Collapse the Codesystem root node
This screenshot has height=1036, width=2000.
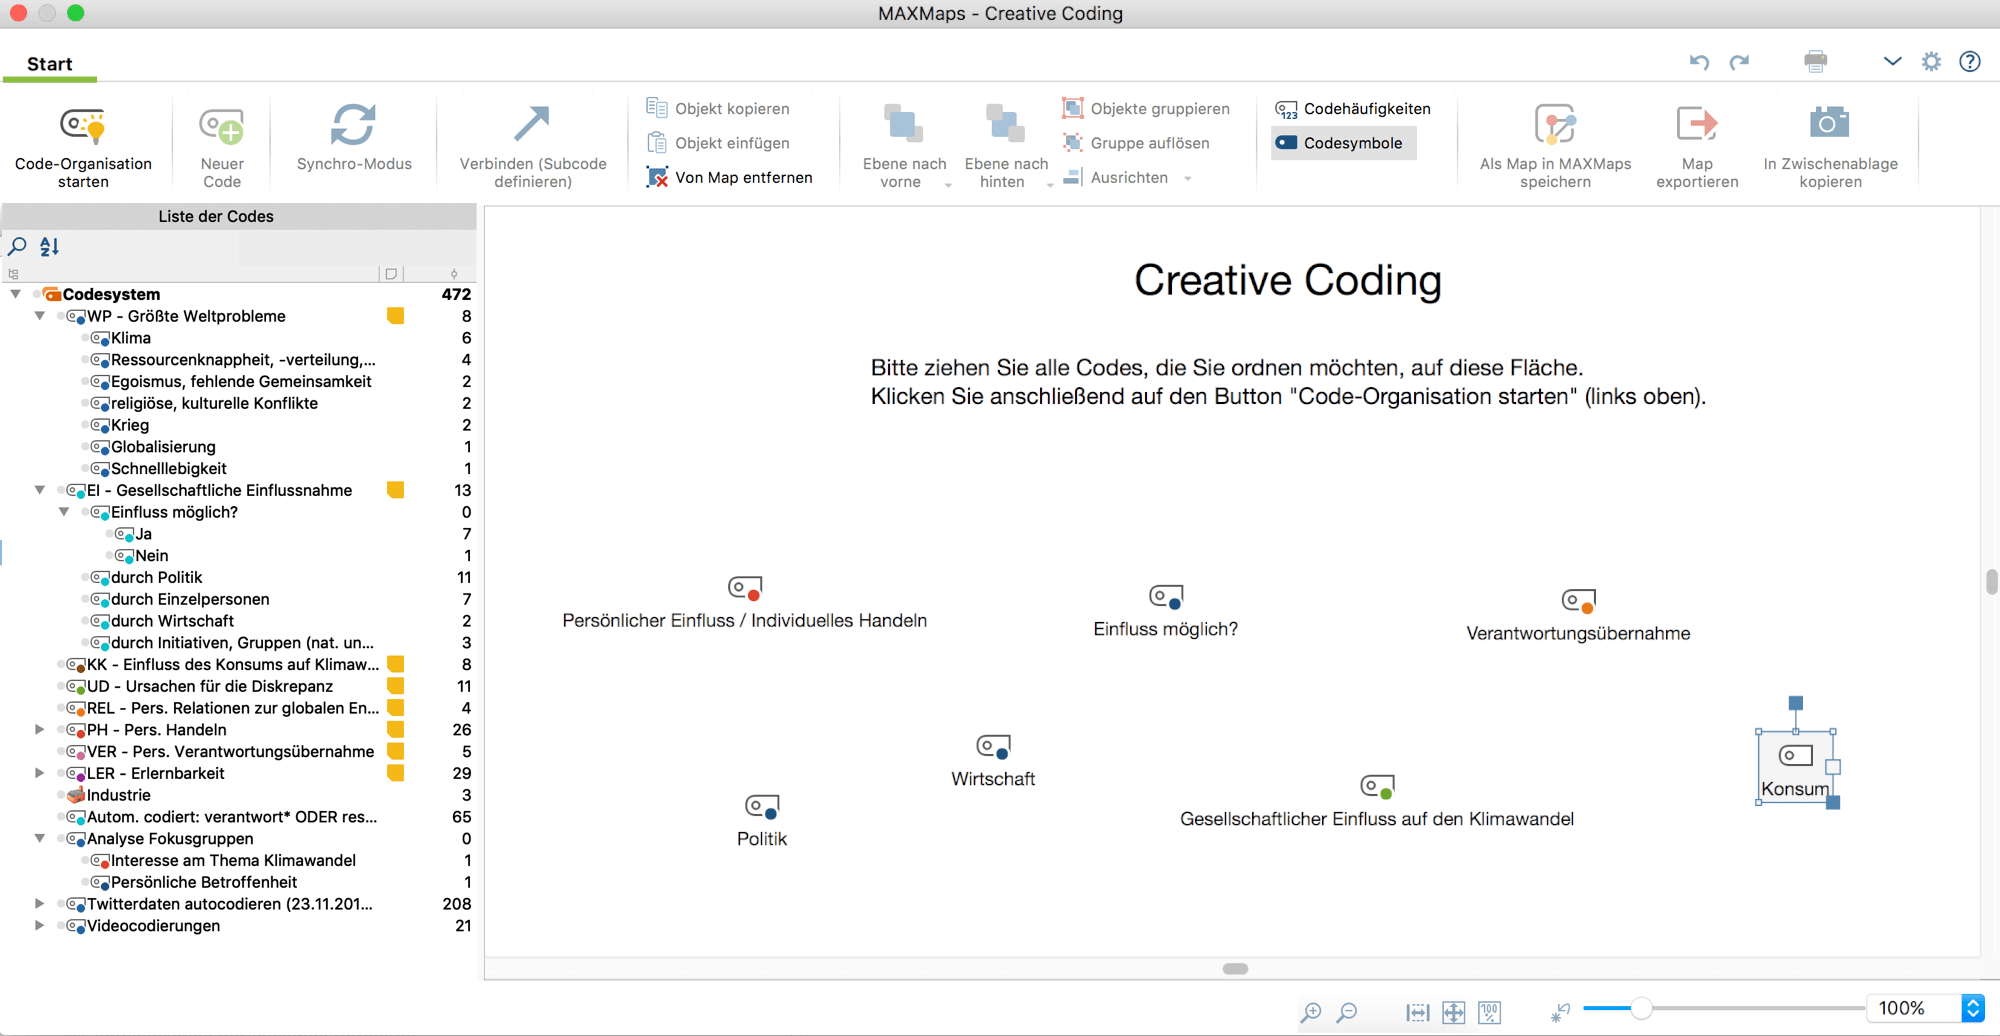coord(16,294)
